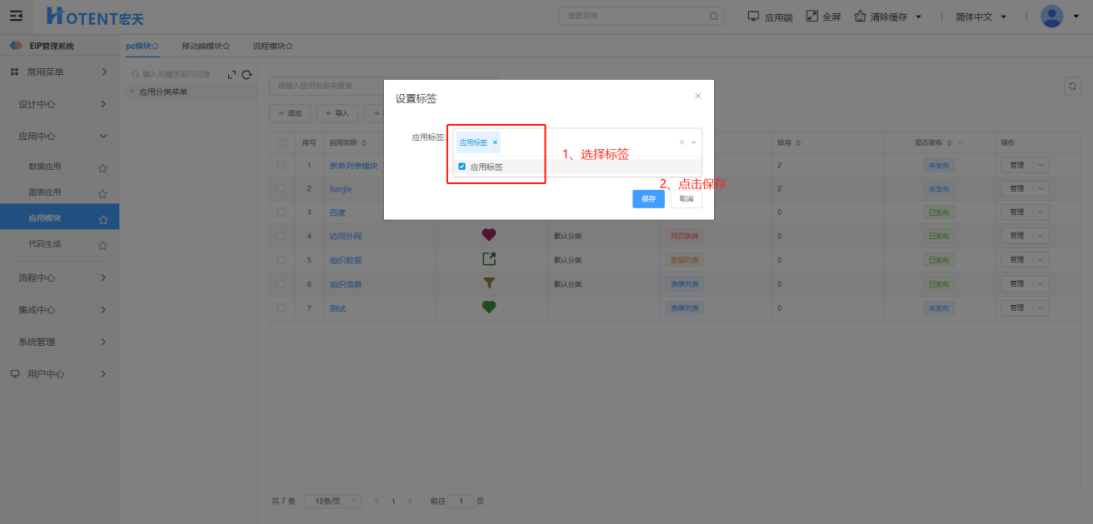Open the 组织数据 application link

coord(345,260)
